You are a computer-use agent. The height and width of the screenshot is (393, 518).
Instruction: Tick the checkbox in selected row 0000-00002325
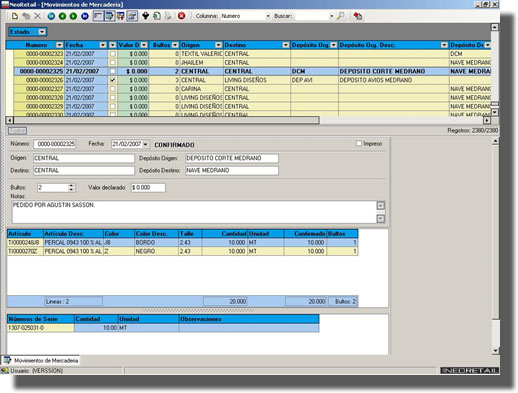pyautogui.click(x=113, y=71)
